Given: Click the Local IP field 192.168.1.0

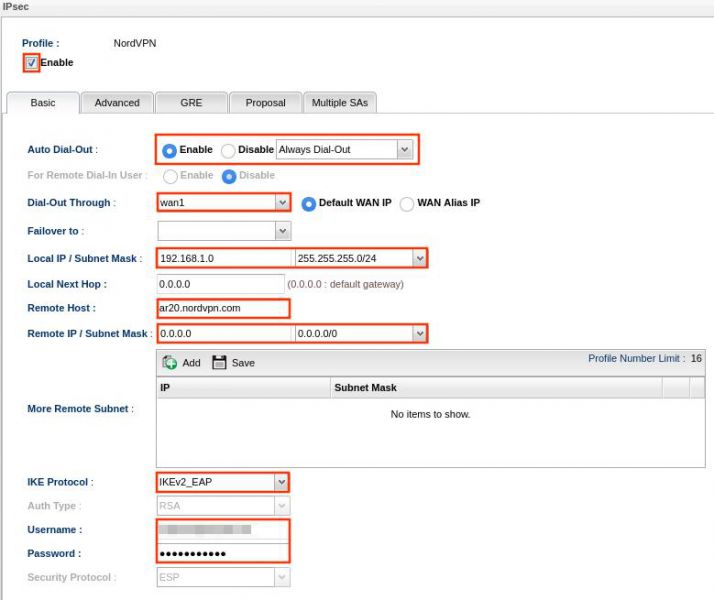Looking at the screenshot, I should 225,258.
